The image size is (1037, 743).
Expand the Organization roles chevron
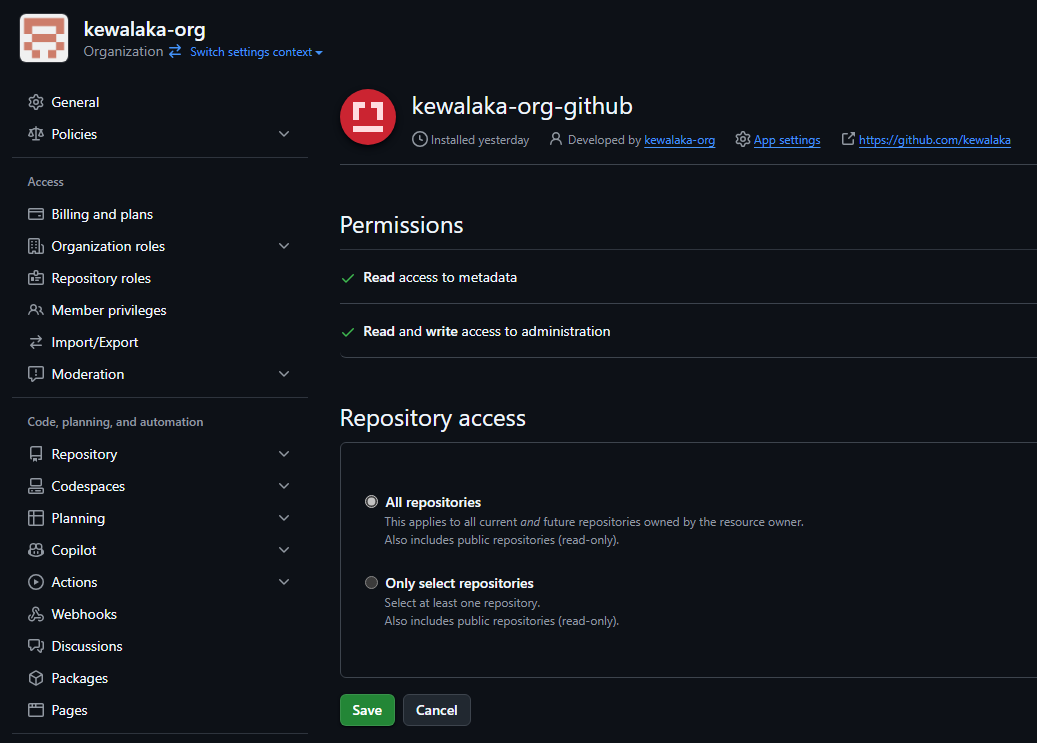pos(284,246)
